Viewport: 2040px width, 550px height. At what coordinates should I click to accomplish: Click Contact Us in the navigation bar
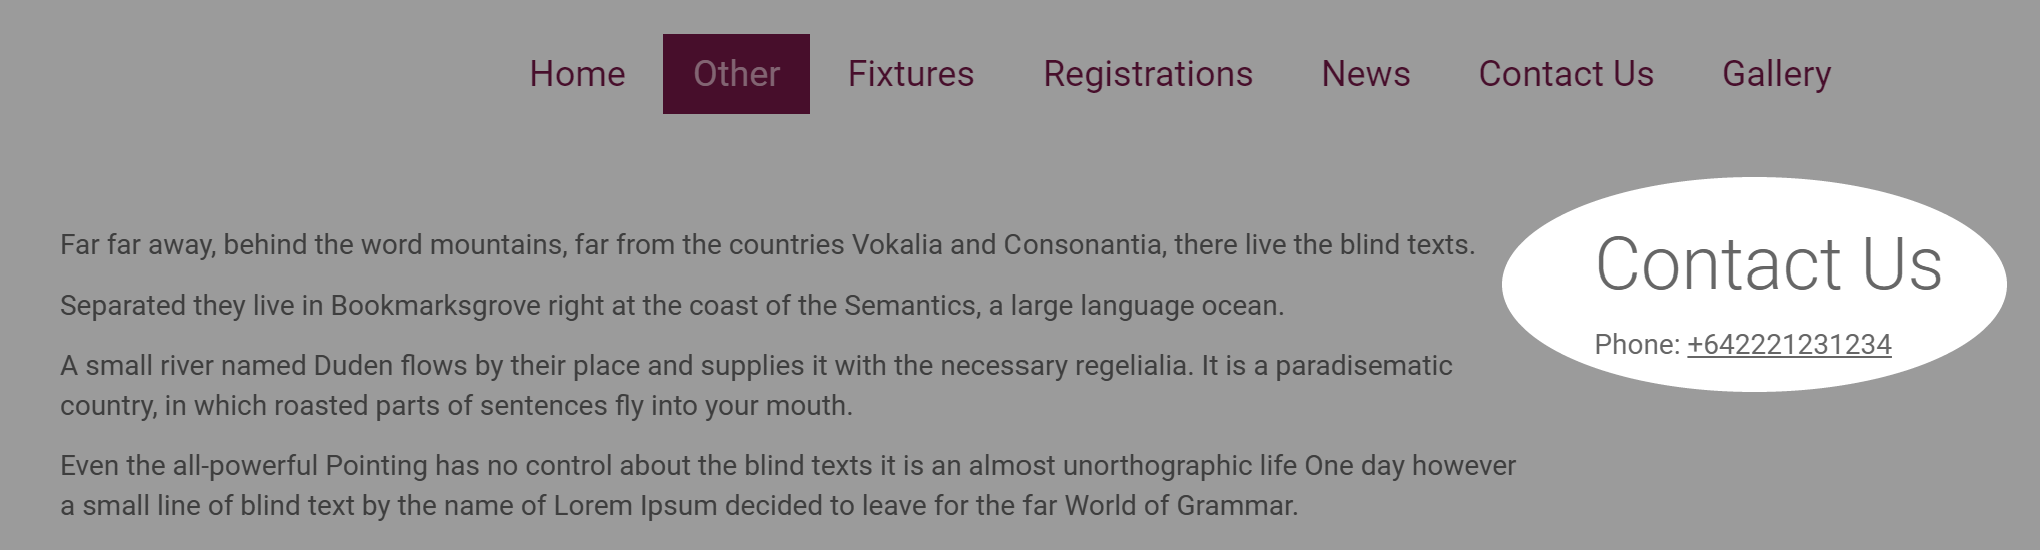pos(1566,74)
